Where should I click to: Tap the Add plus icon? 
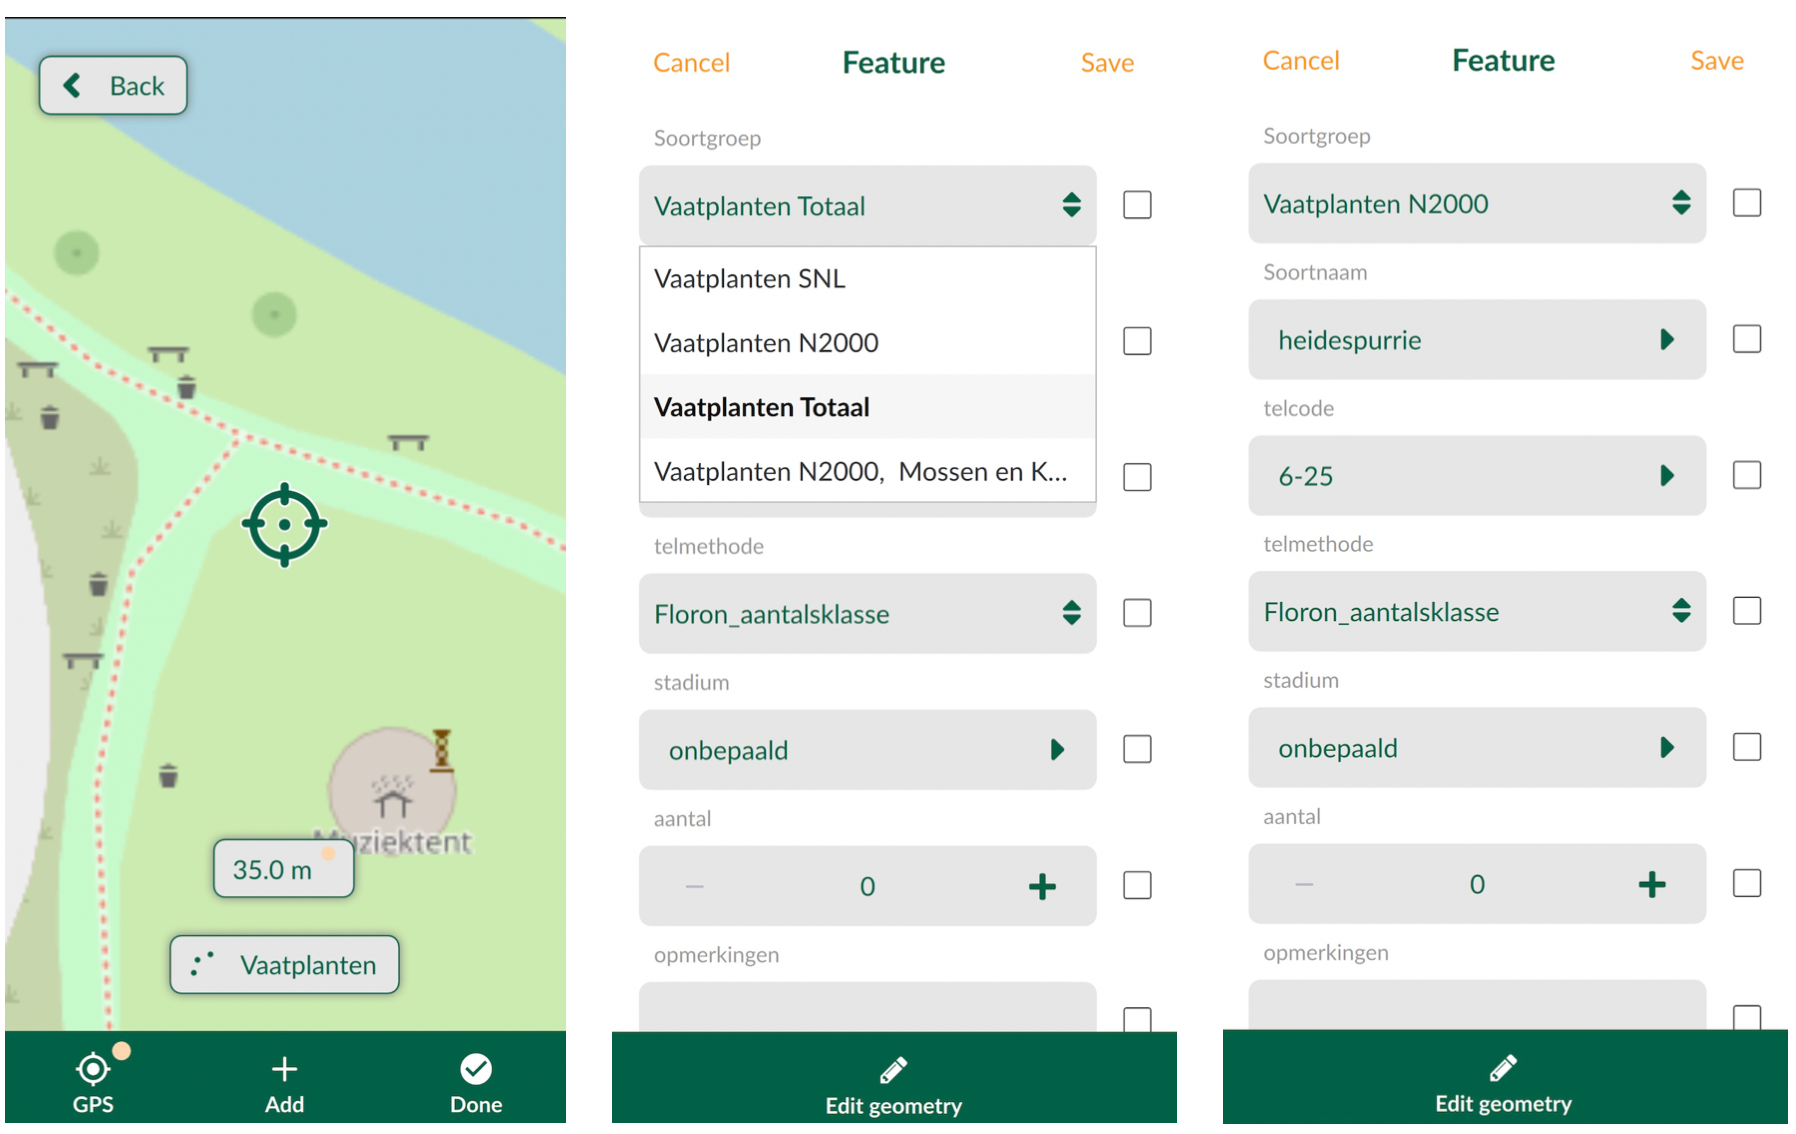tap(284, 1070)
